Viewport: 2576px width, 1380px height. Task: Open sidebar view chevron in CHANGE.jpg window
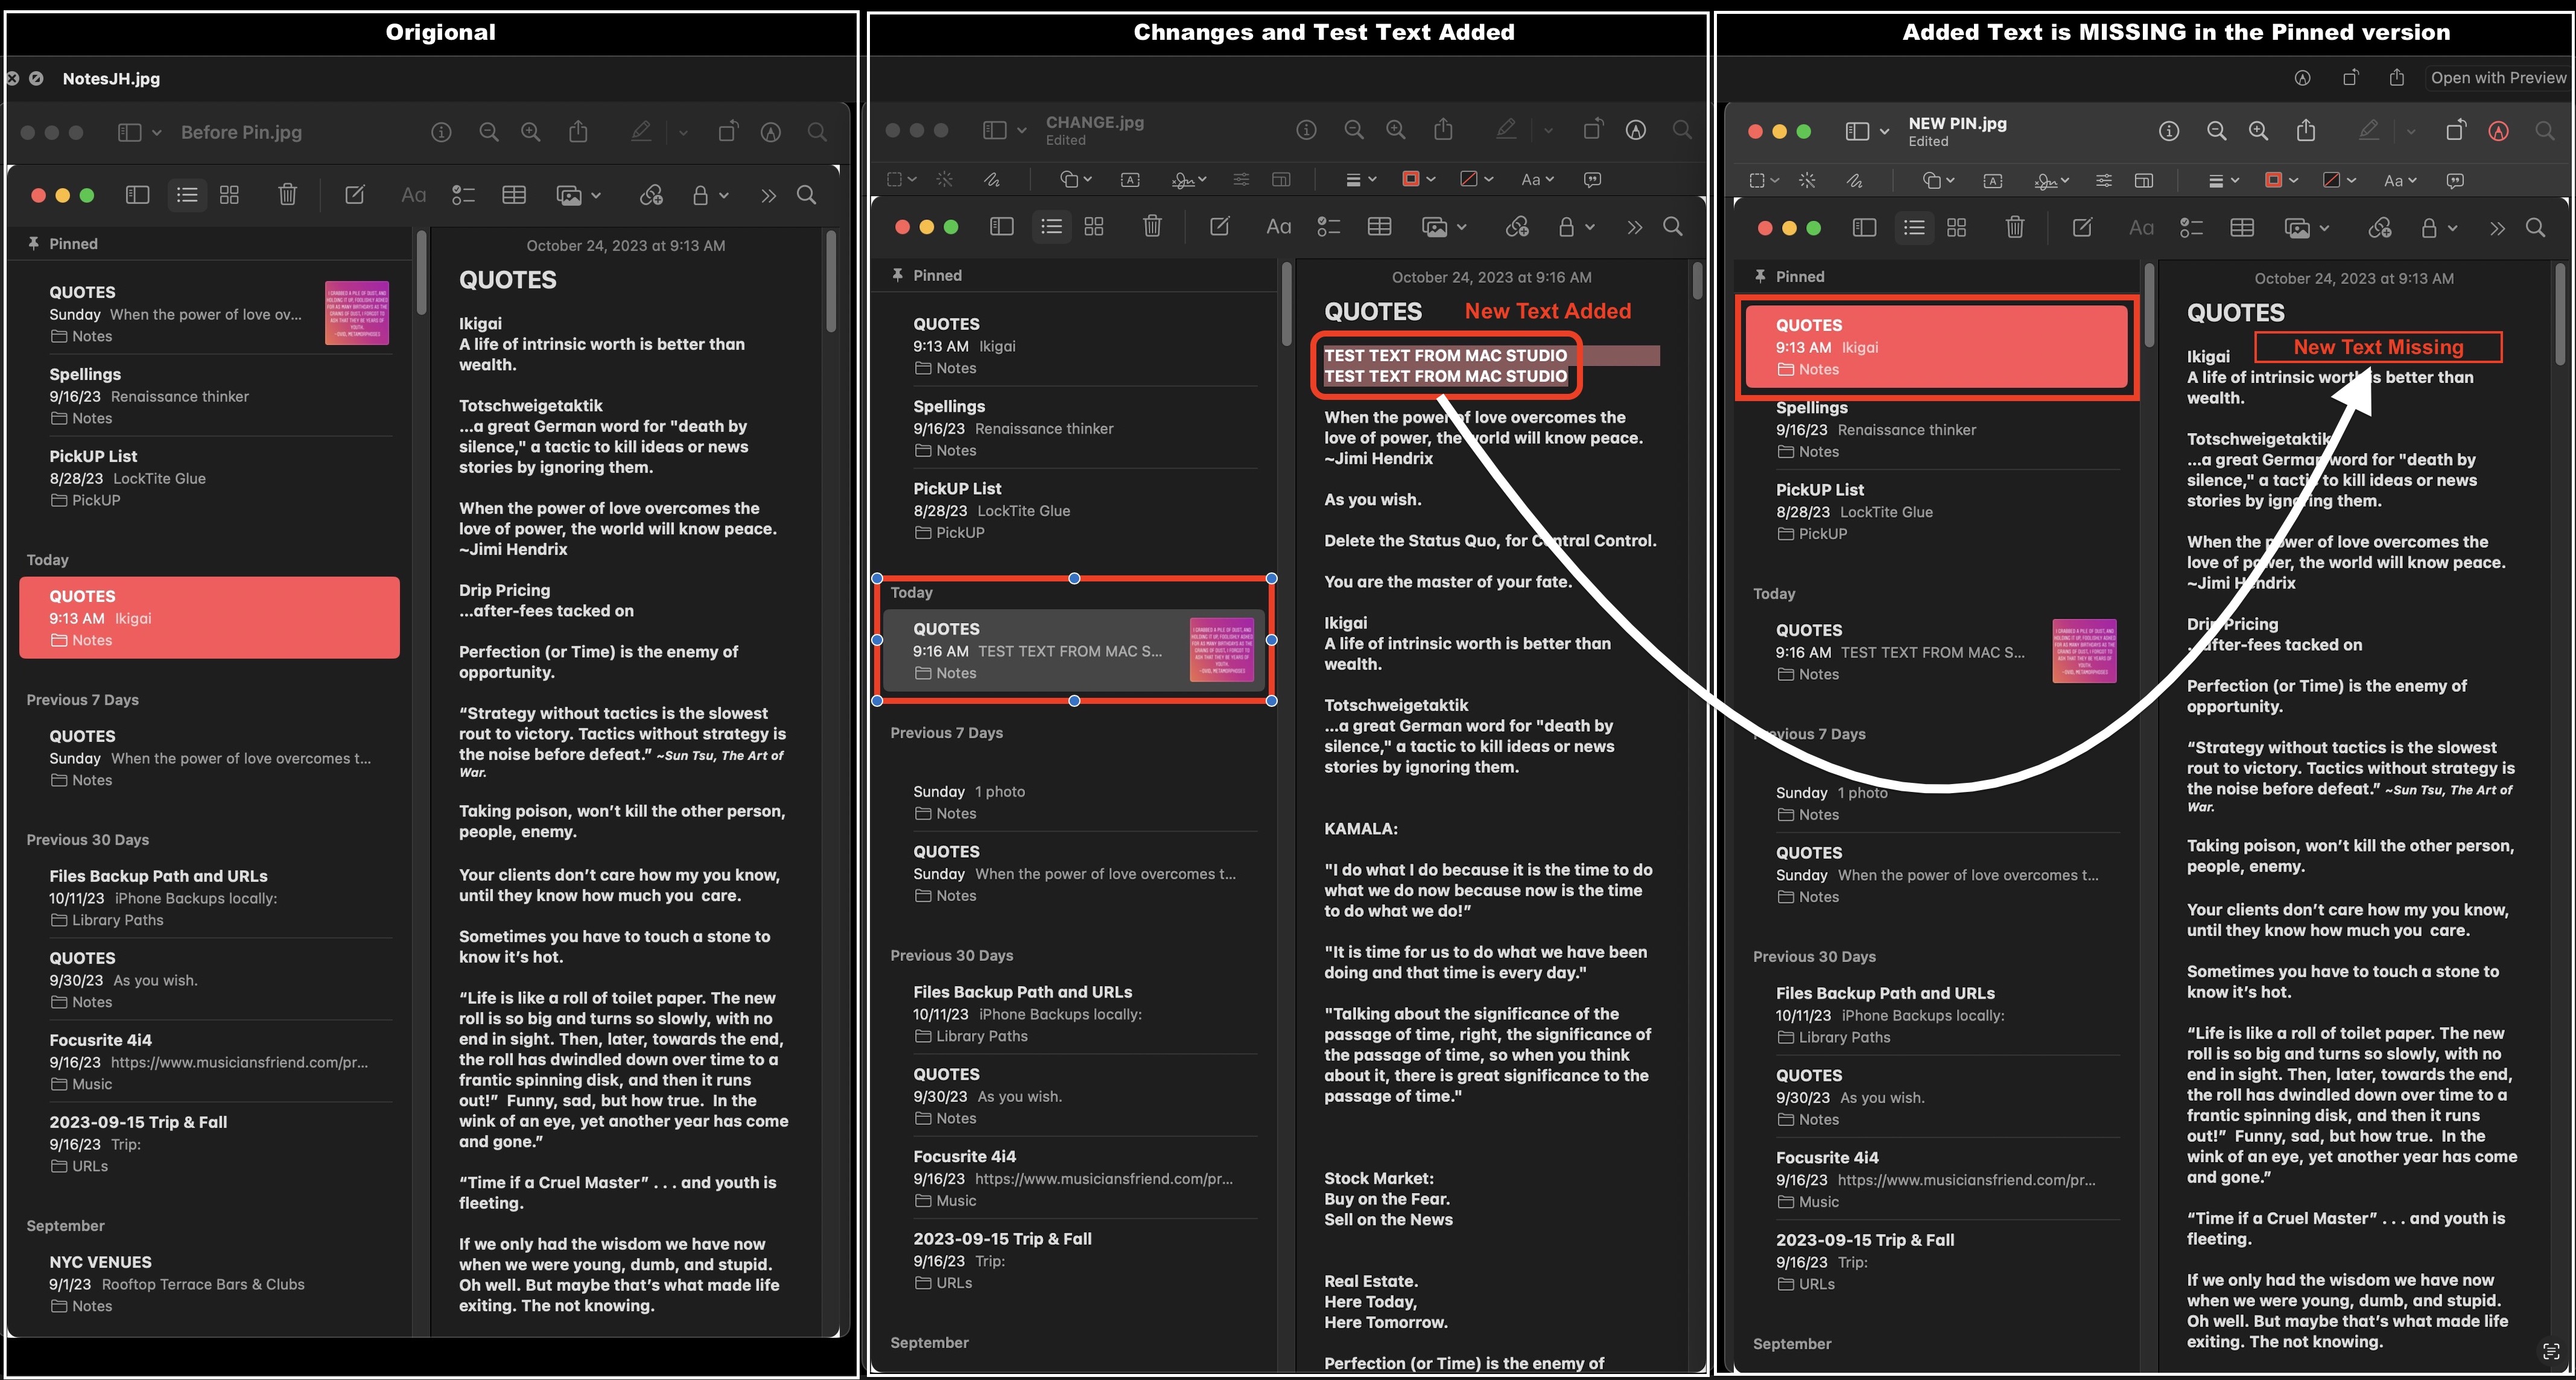(1021, 130)
